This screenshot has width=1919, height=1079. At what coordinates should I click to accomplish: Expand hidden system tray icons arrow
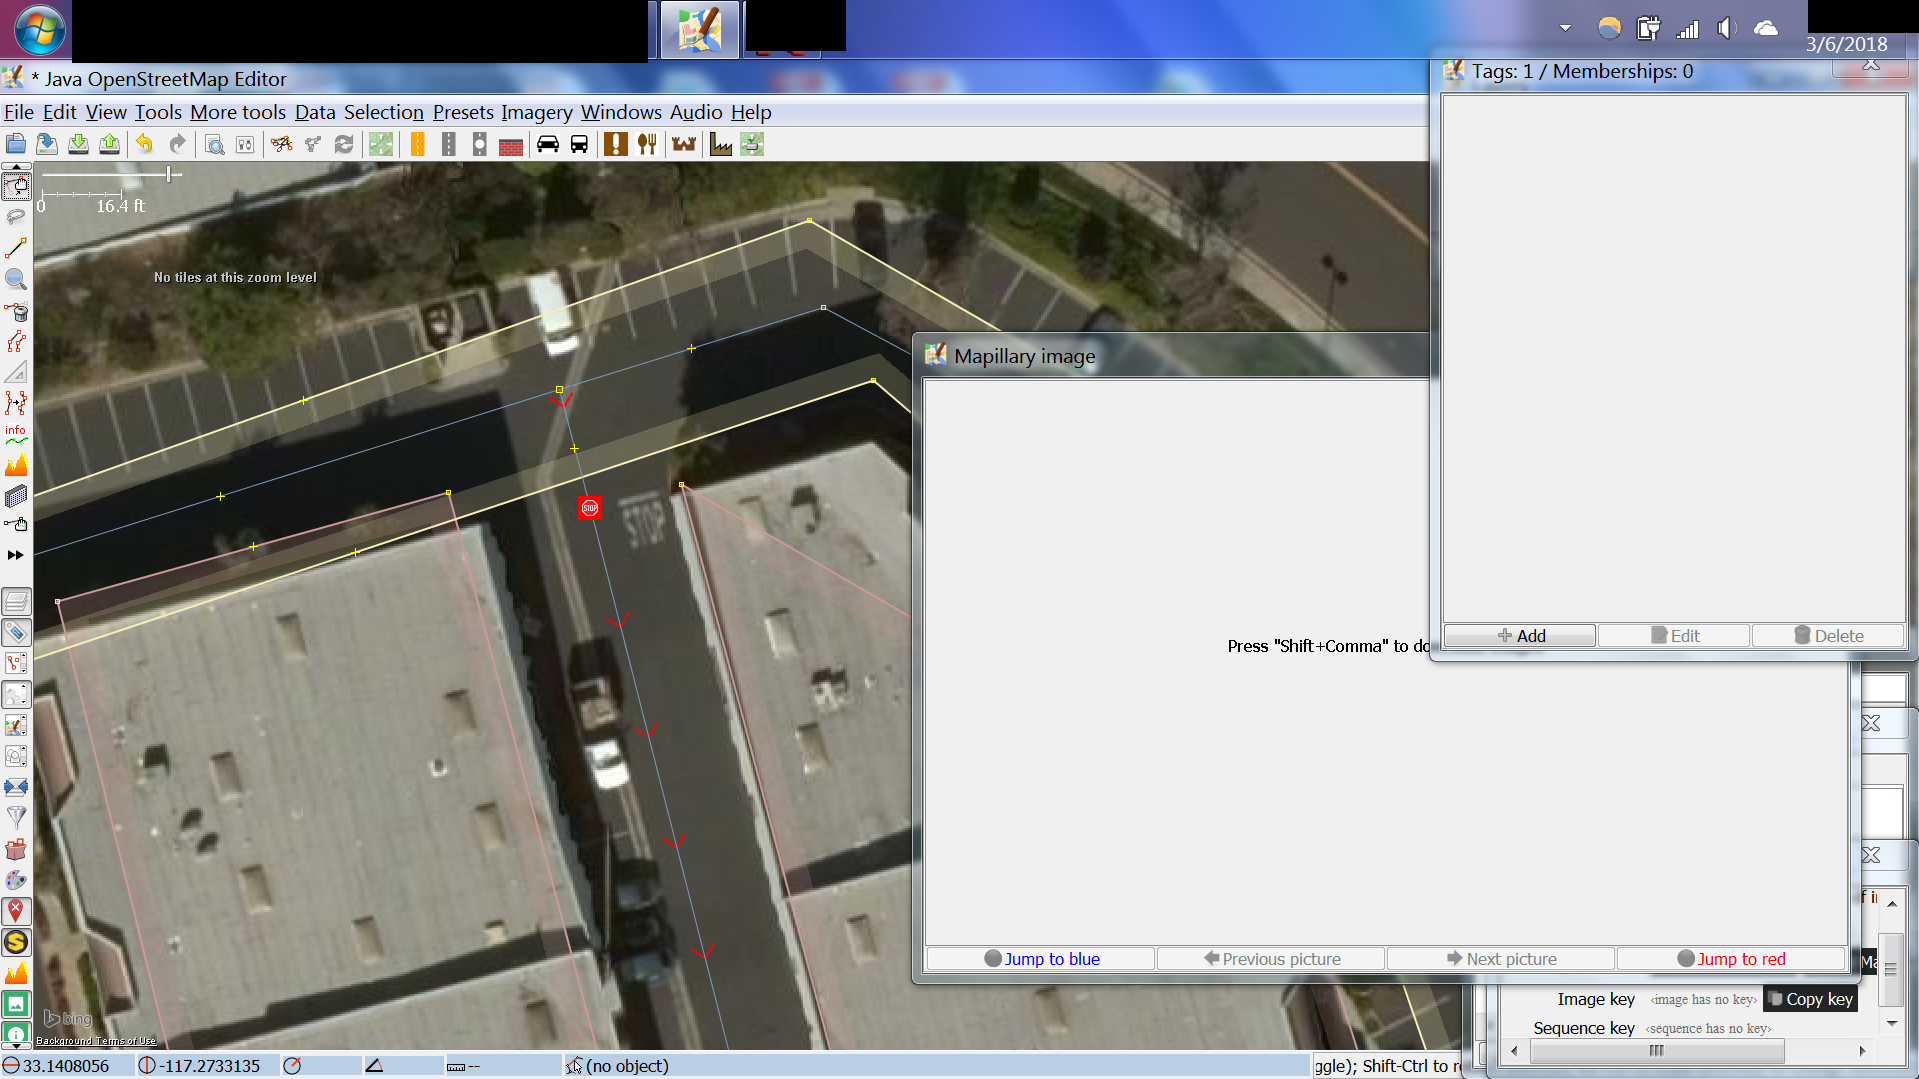1565,28
